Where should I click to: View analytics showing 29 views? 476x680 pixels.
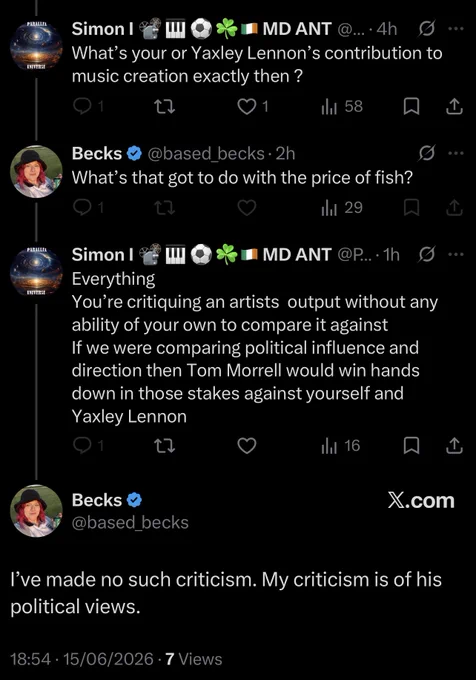point(342,208)
